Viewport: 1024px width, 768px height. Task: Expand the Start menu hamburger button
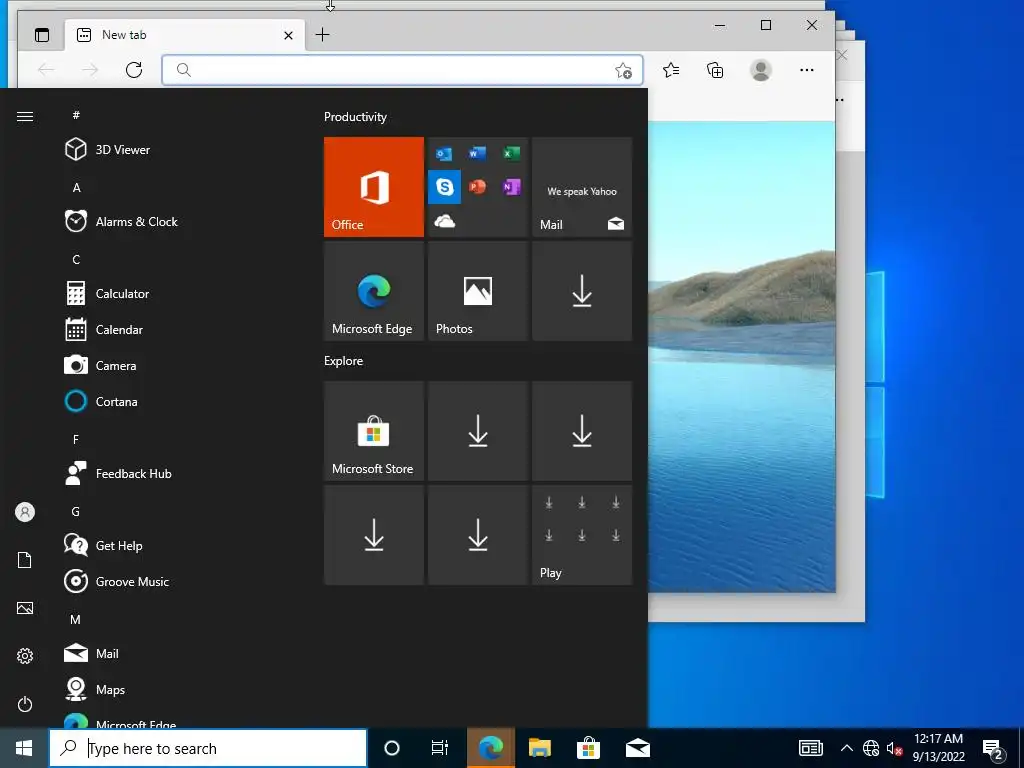25,116
